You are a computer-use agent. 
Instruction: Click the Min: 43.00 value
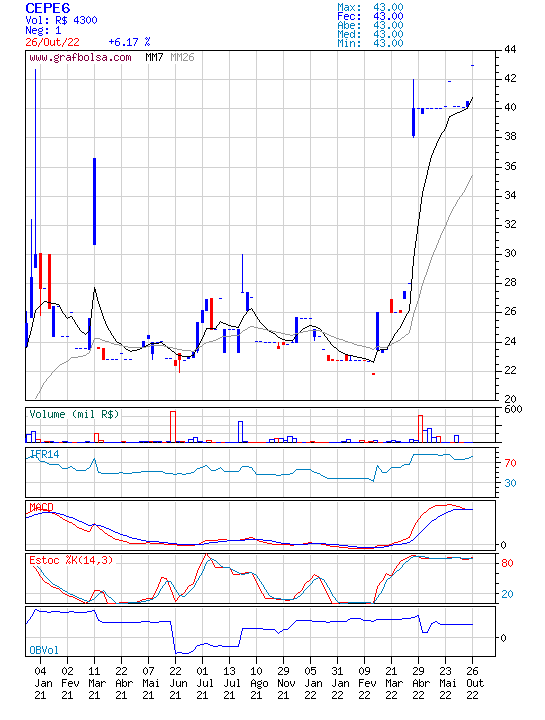(370, 44)
